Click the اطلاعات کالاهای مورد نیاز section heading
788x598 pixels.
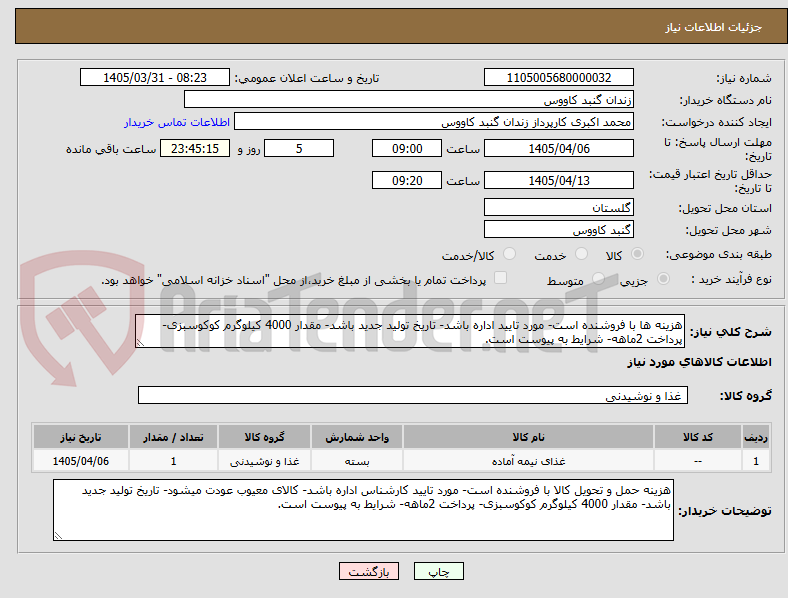click(x=699, y=362)
